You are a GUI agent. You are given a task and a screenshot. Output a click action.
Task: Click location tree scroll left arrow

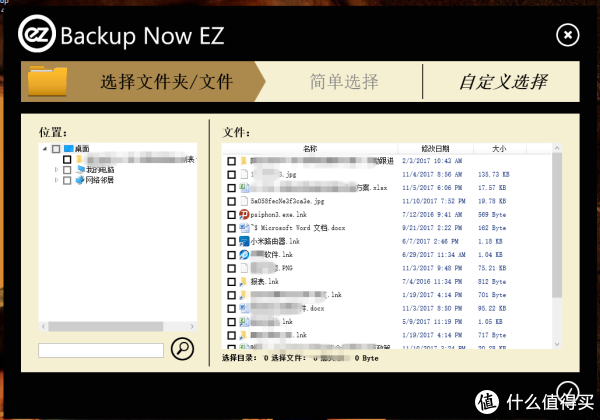point(43,326)
